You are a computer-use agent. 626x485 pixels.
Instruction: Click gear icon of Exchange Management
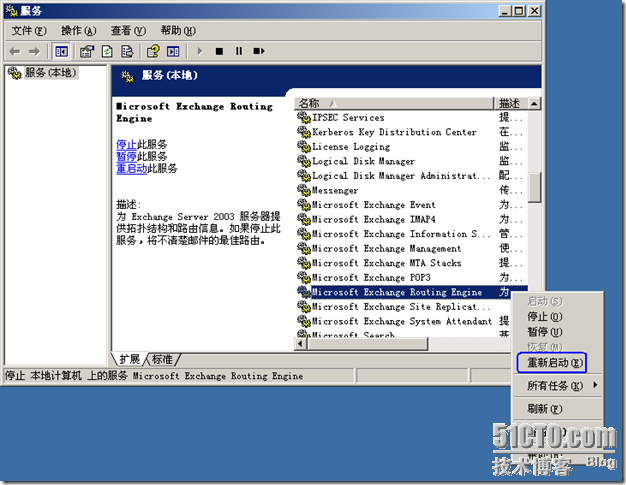point(304,248)
